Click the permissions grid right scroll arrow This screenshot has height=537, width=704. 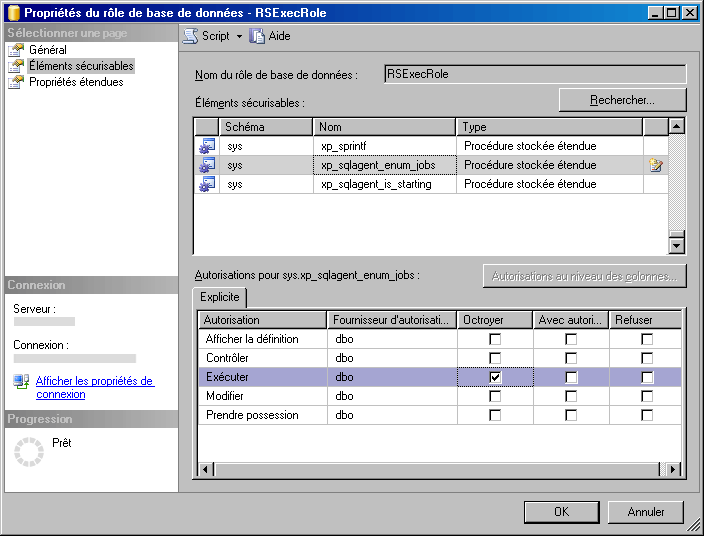(673, 470)
